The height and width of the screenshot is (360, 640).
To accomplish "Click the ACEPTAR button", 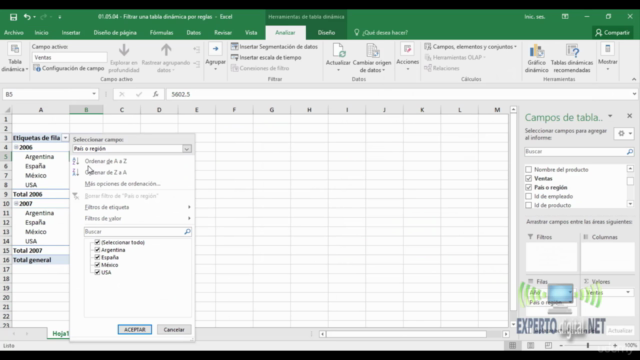I will coord(135,329).
